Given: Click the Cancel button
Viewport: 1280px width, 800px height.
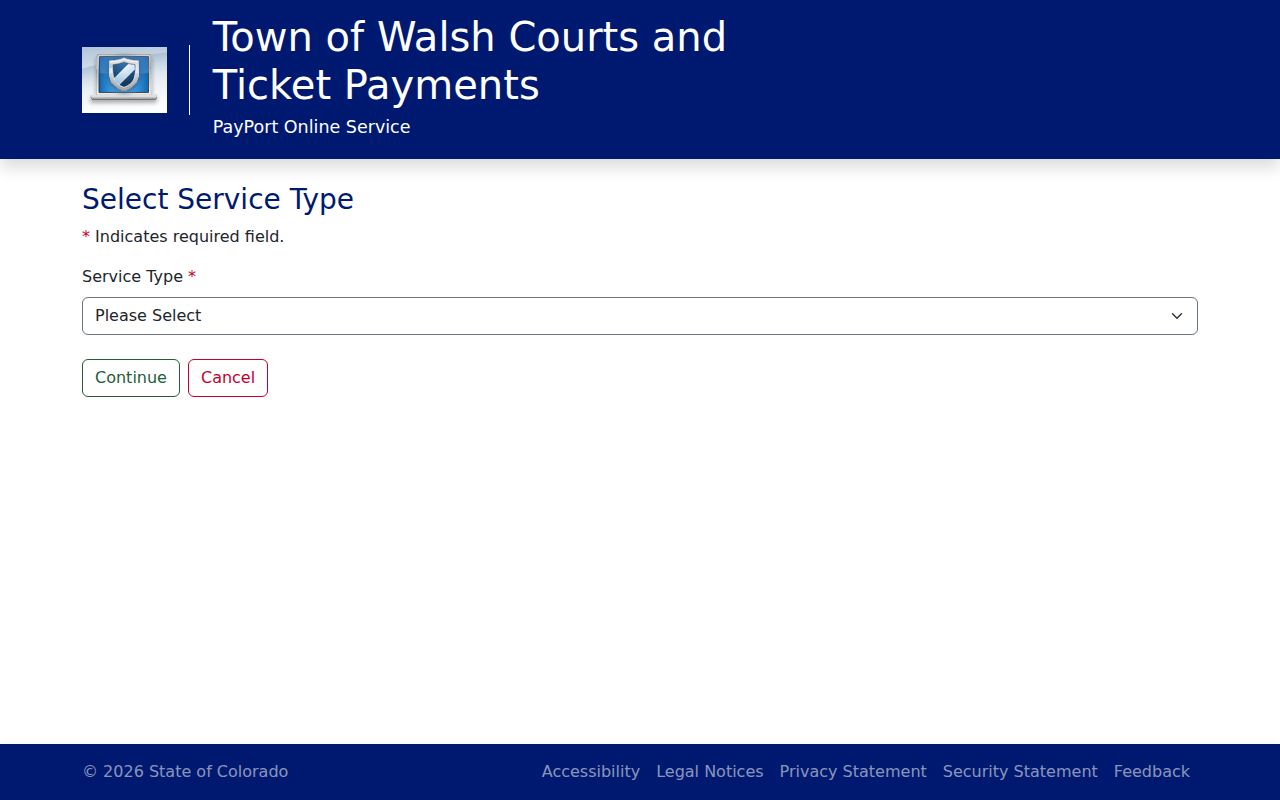Looking at the screenshot, I should (228, 378).
